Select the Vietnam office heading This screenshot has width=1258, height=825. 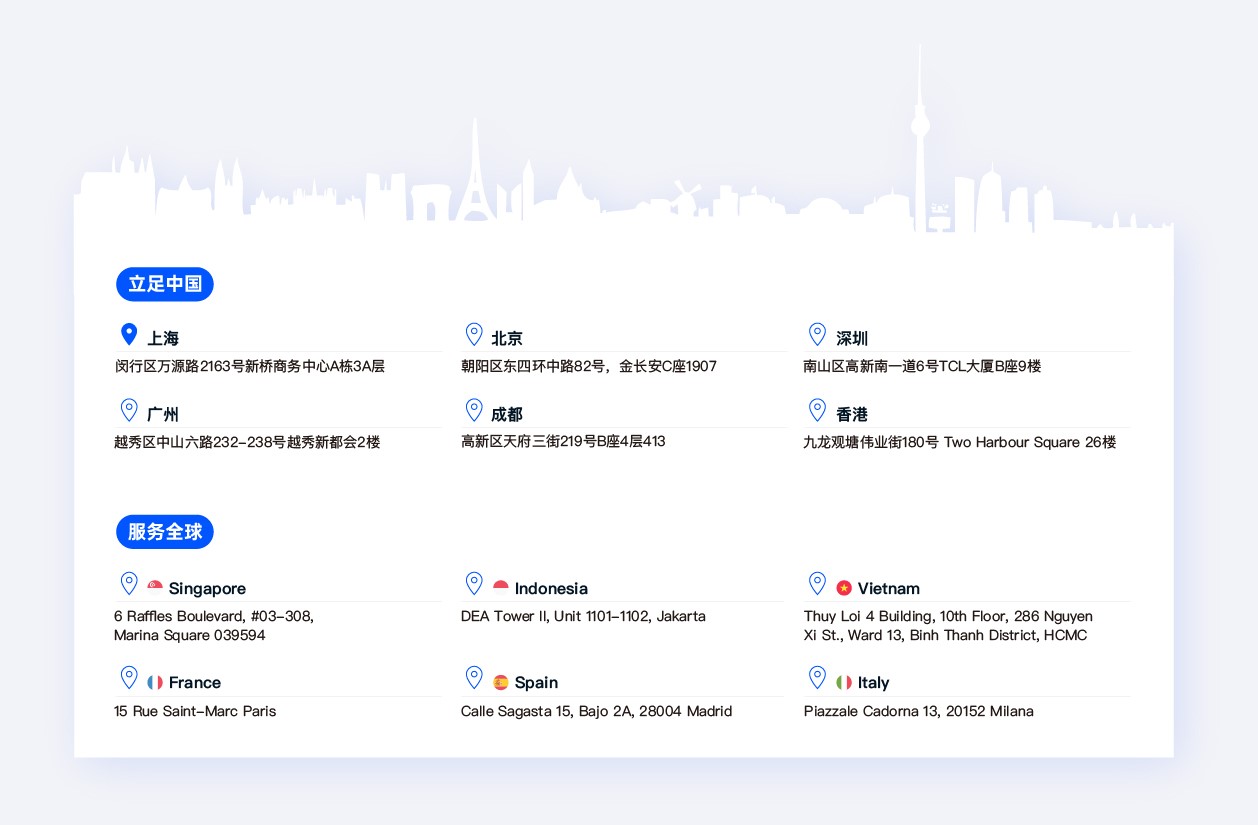tap(888, 588)
